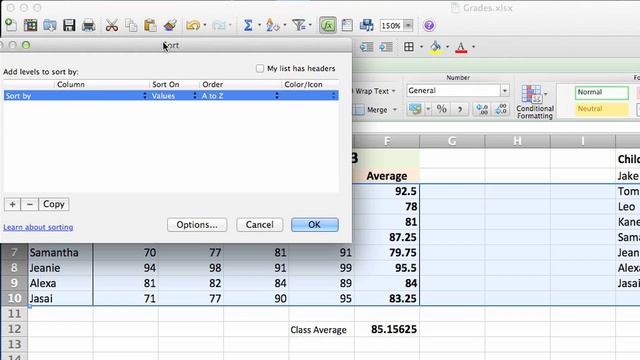
Task: Select row 10 header
Action: [x=14, y=298]
